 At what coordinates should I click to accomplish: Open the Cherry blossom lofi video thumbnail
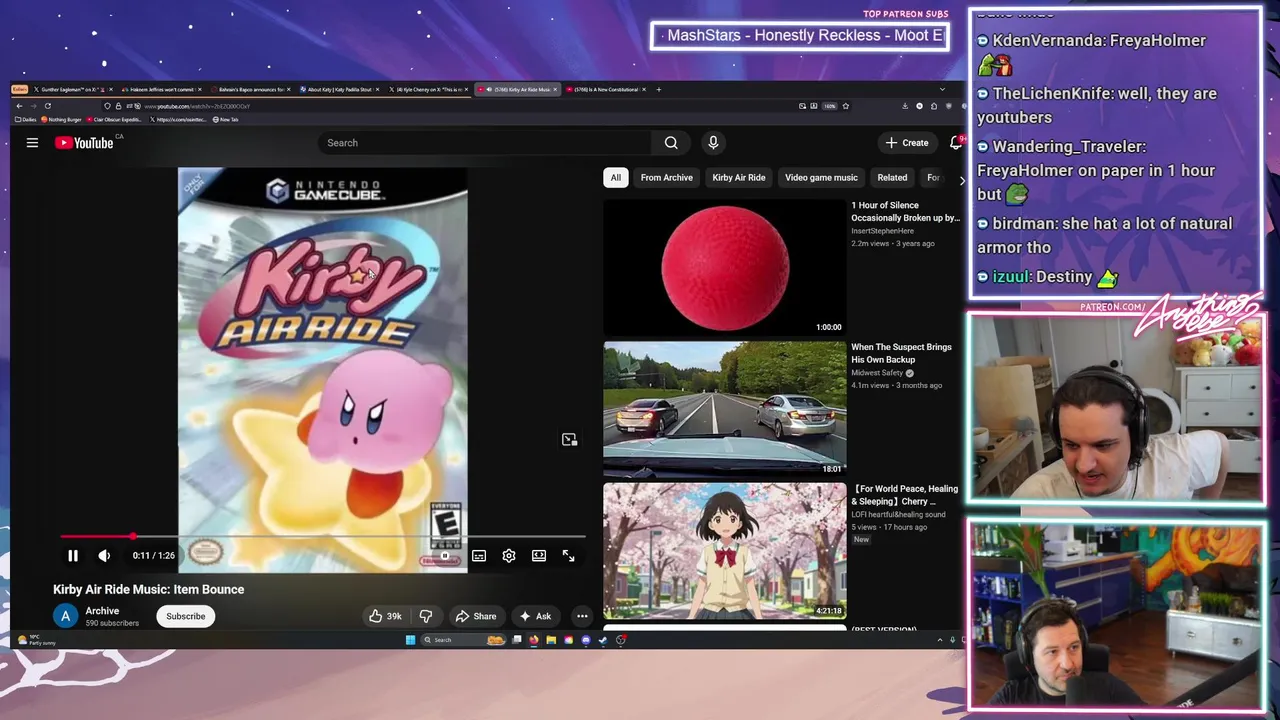pos(724,551)
